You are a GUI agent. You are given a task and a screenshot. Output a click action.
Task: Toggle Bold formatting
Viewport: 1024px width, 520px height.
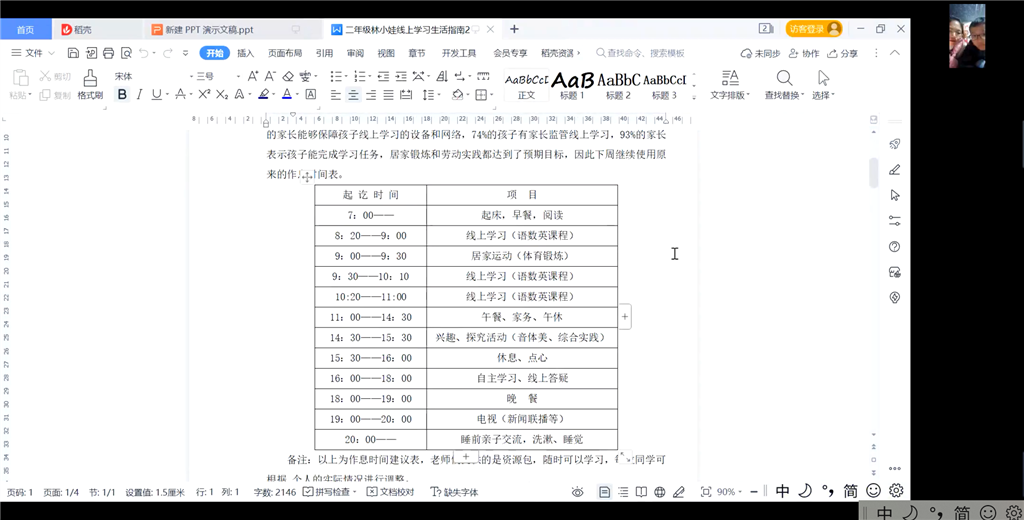[122, 95]
